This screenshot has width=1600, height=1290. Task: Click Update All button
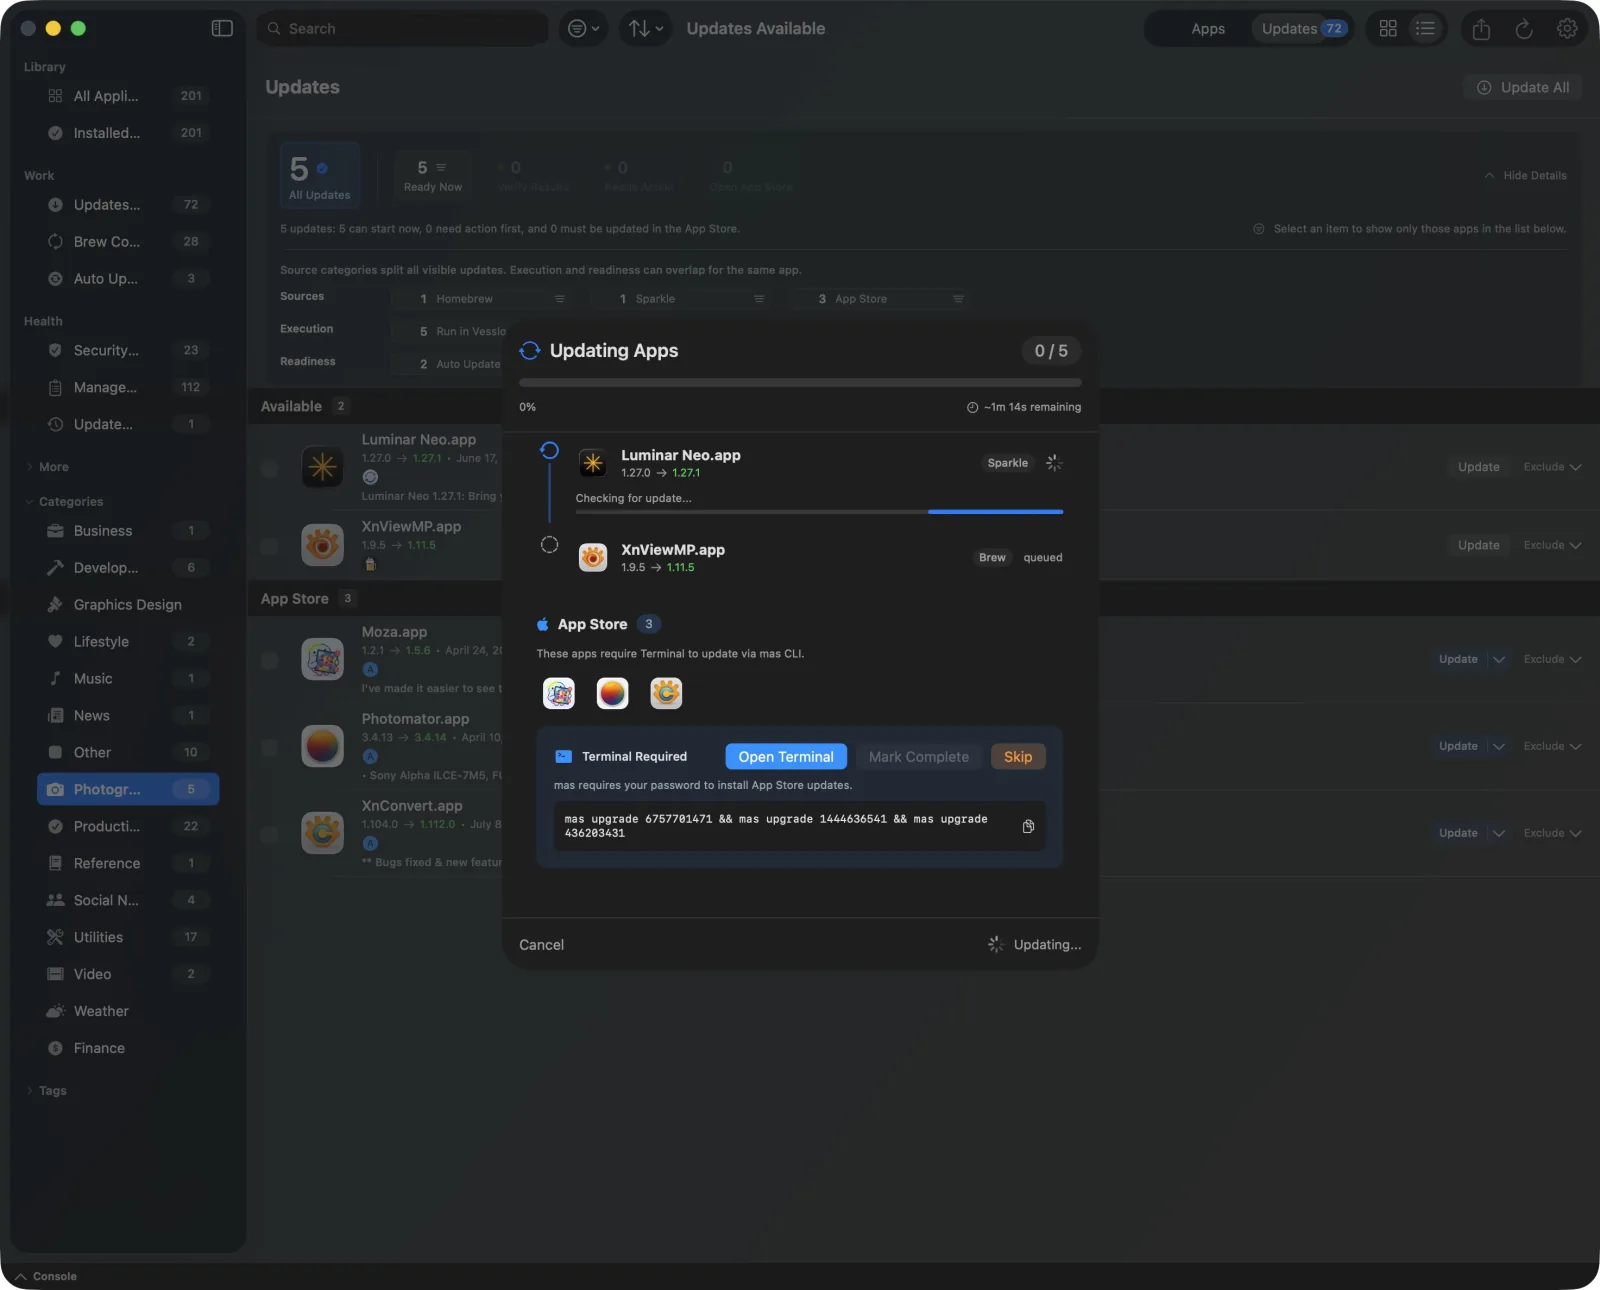tap(1523, 88)
